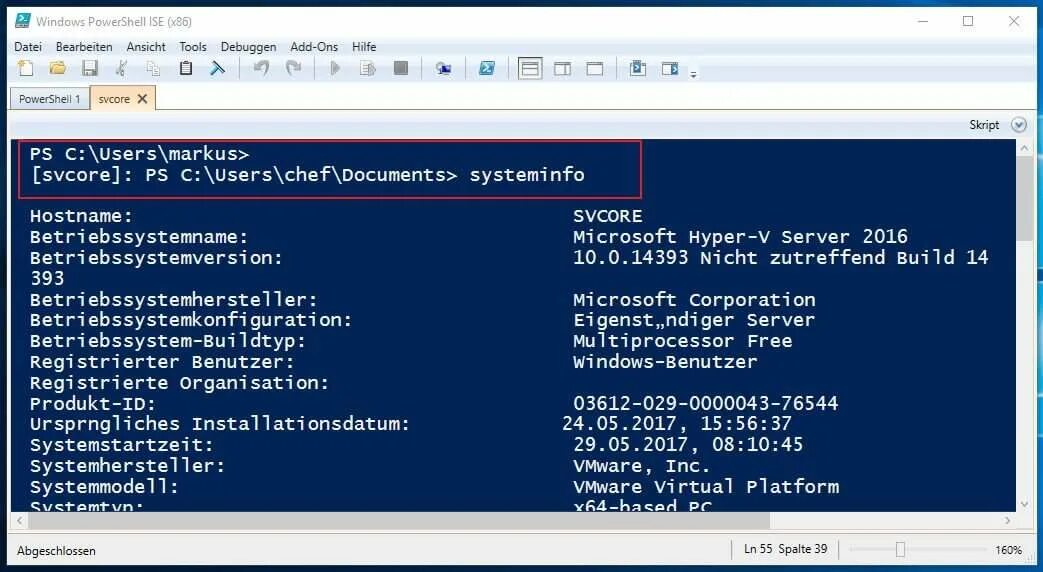Stop operation square icon
The width and height of the screenshot is (1043, 572).
pyautogui.click(x=400, y=69)
